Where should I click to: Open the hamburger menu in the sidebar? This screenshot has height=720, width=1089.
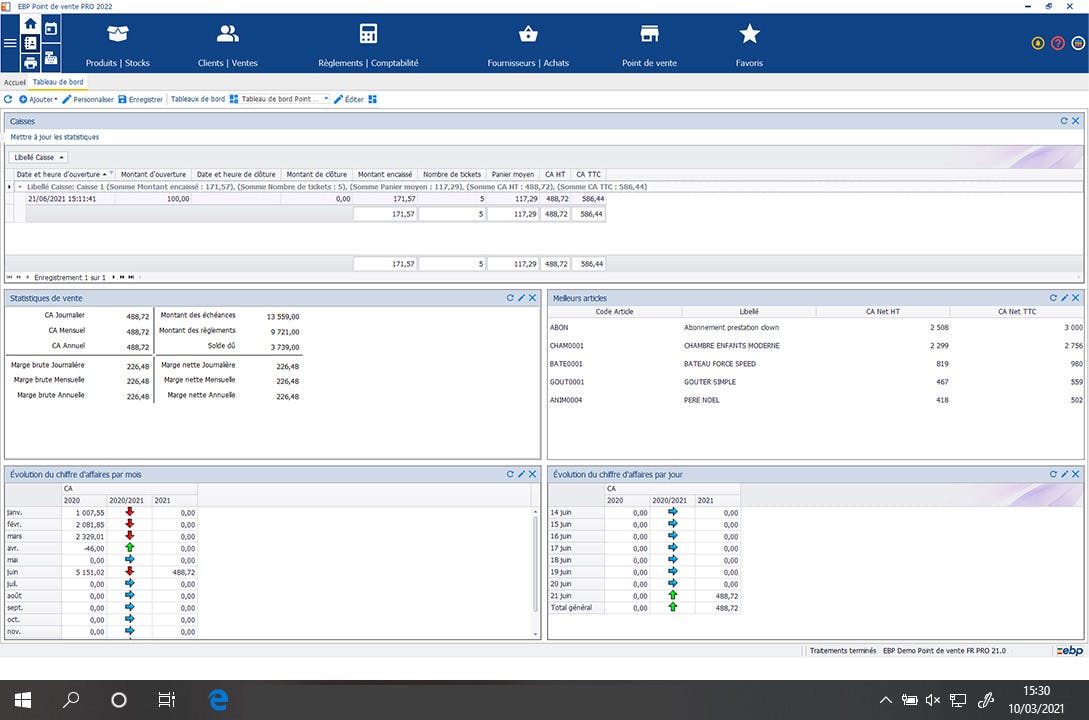pos(10,43)
